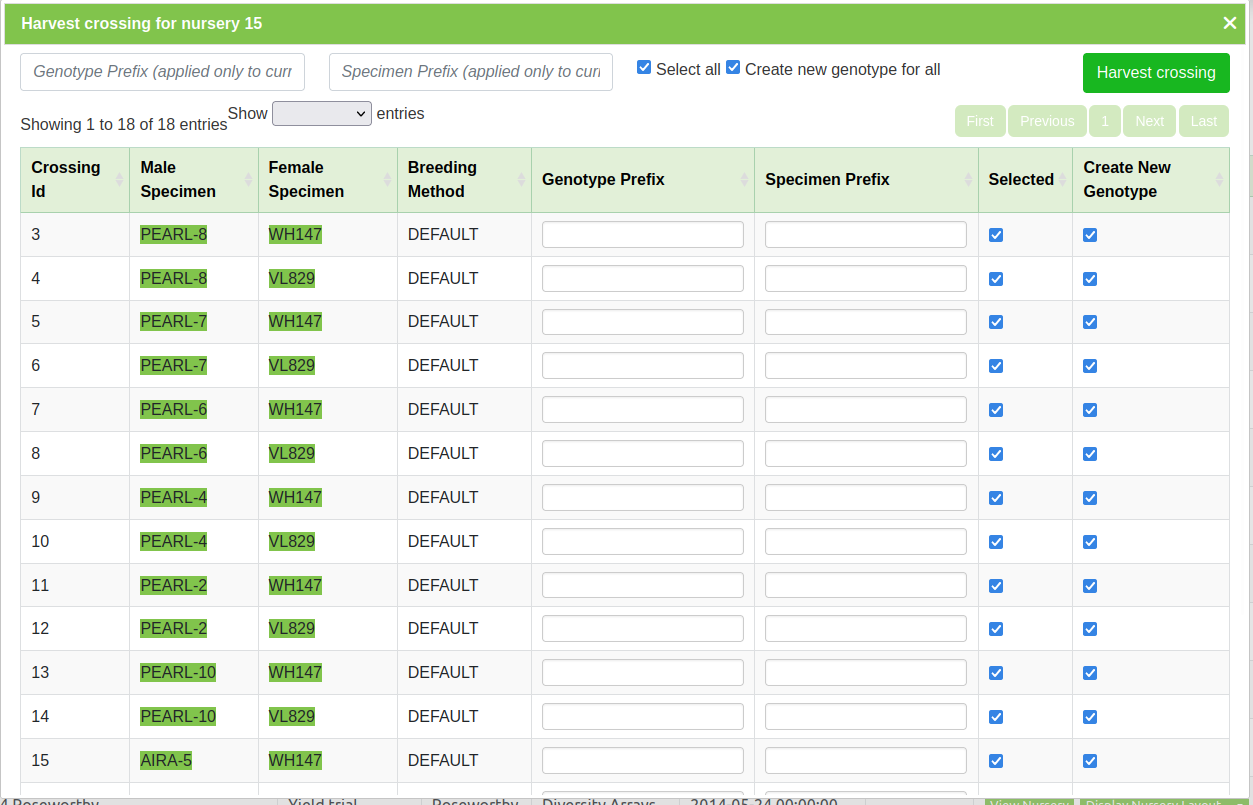Toggle the Select all checkbox

(x=644, y=68)
